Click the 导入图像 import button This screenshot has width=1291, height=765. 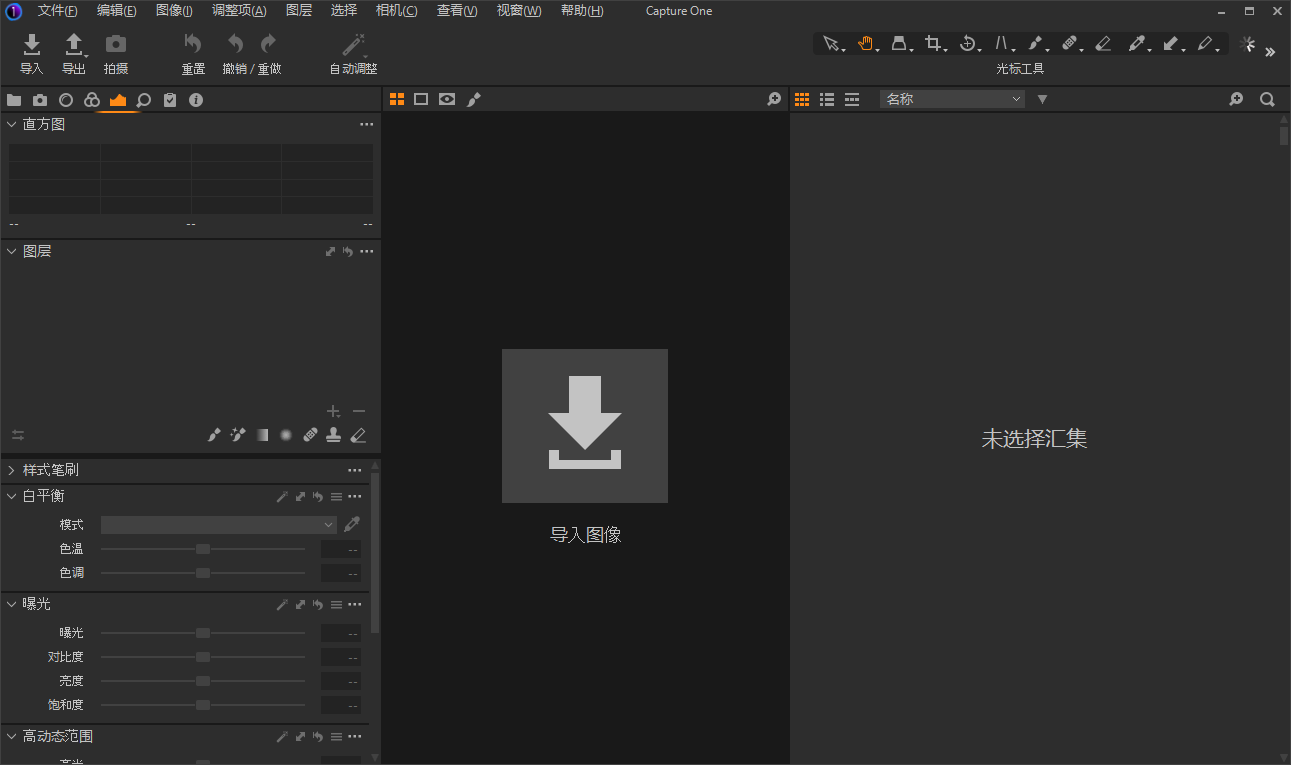coord(585,426)
